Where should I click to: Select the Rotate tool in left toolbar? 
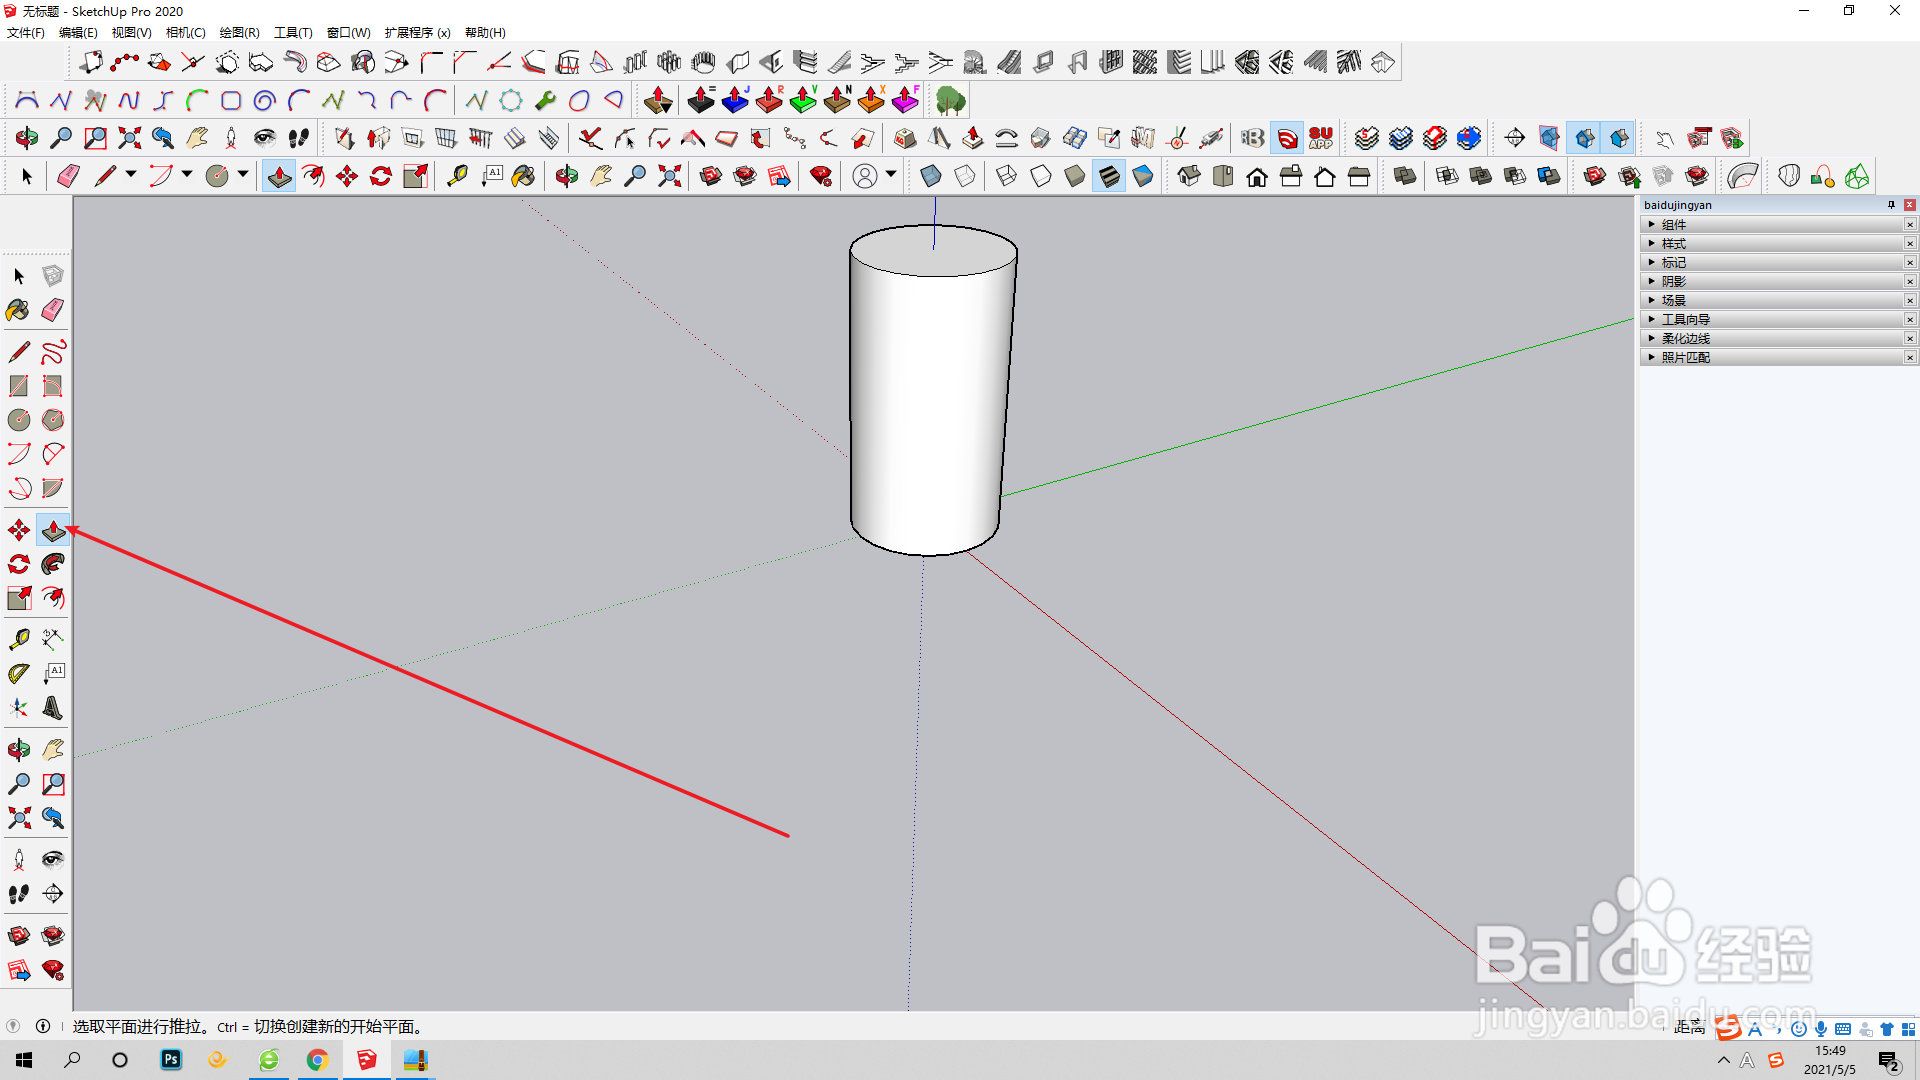click(19, 564)
